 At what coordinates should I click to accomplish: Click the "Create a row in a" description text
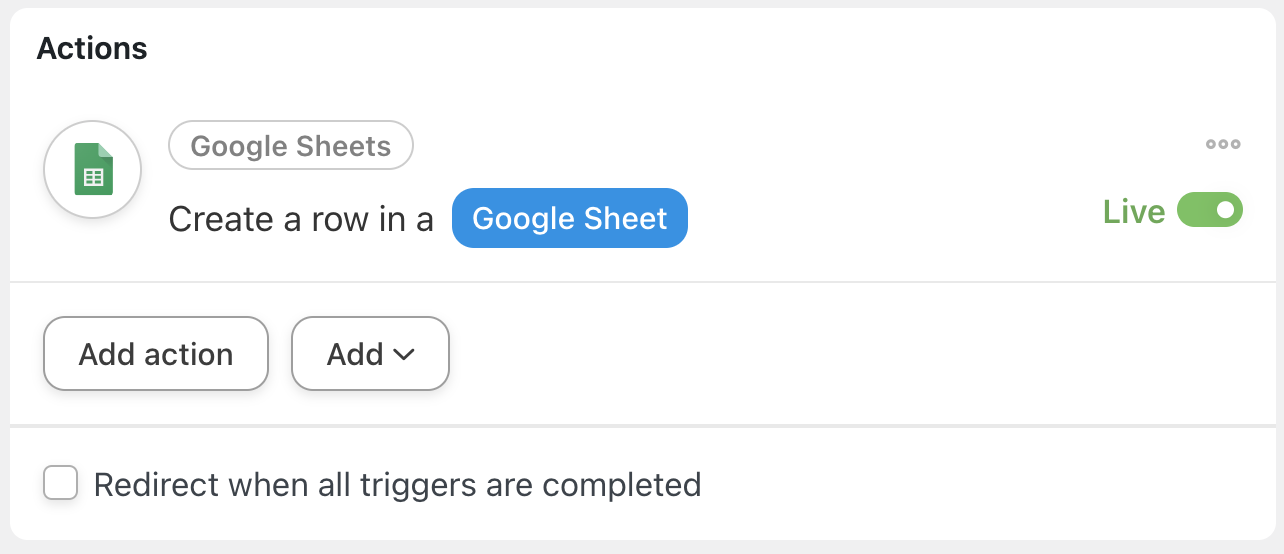pos(301,218)
